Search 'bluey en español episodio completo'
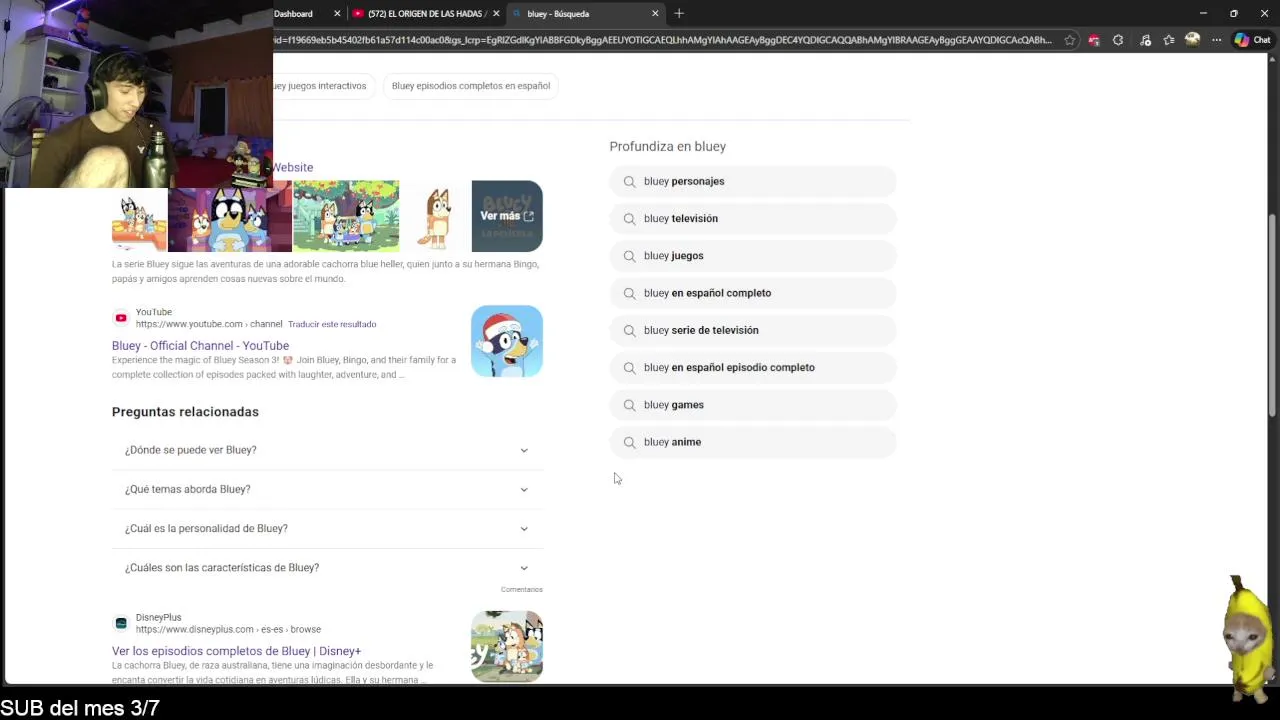1280x720 pixels. coord(753,367)
